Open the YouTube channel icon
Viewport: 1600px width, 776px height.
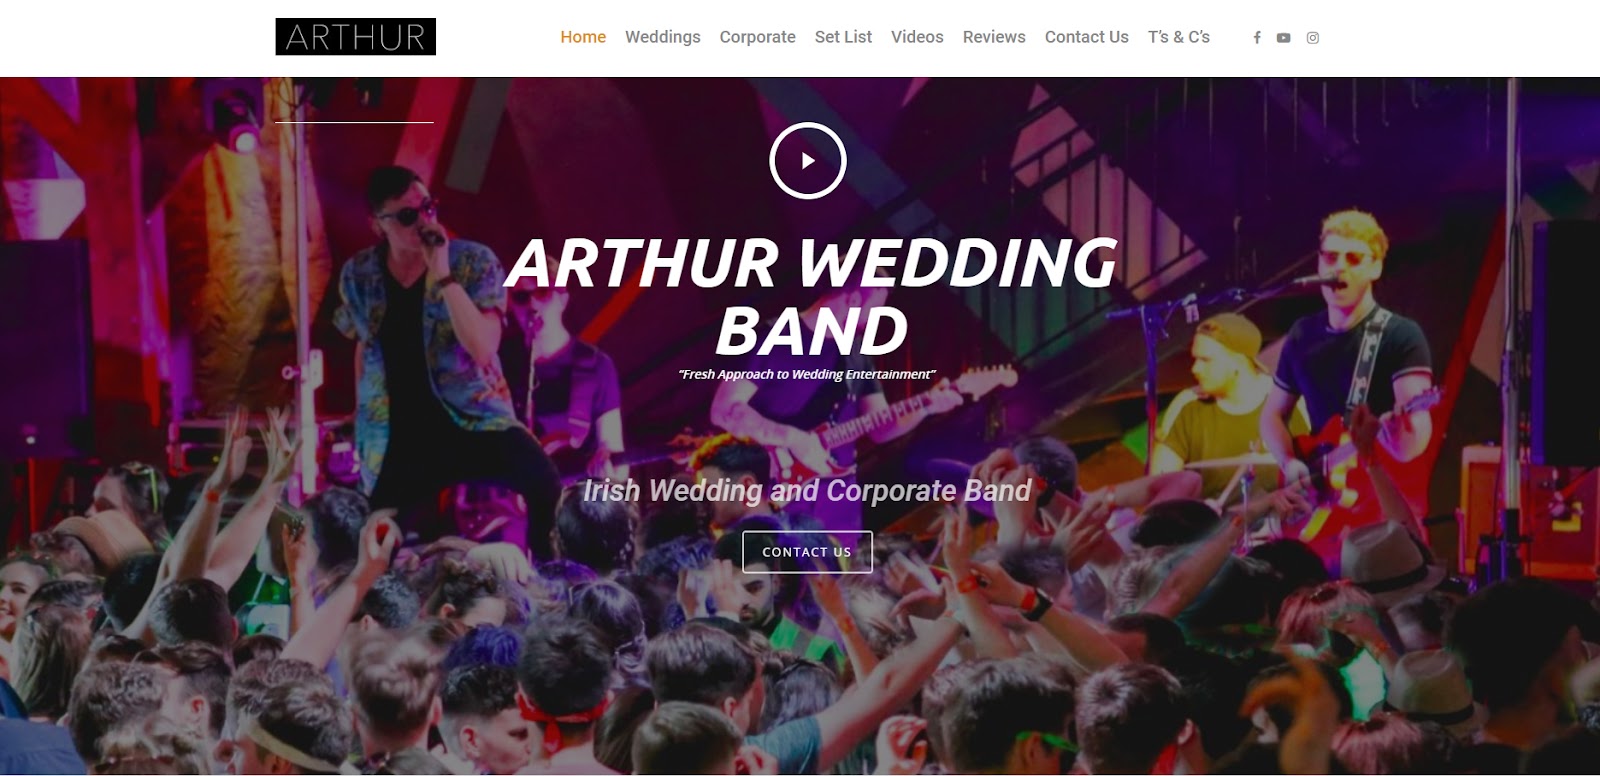(1283, 38)
